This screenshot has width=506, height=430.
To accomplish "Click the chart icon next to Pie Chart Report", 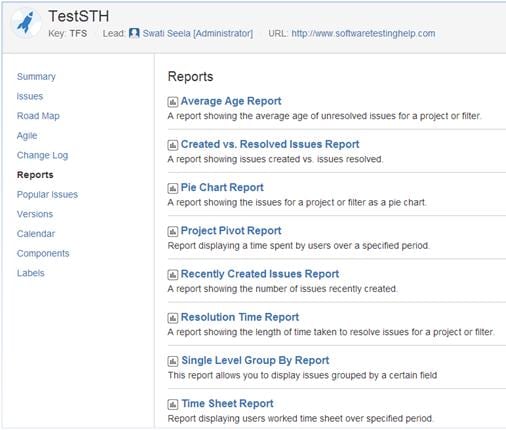I will 172,188.
